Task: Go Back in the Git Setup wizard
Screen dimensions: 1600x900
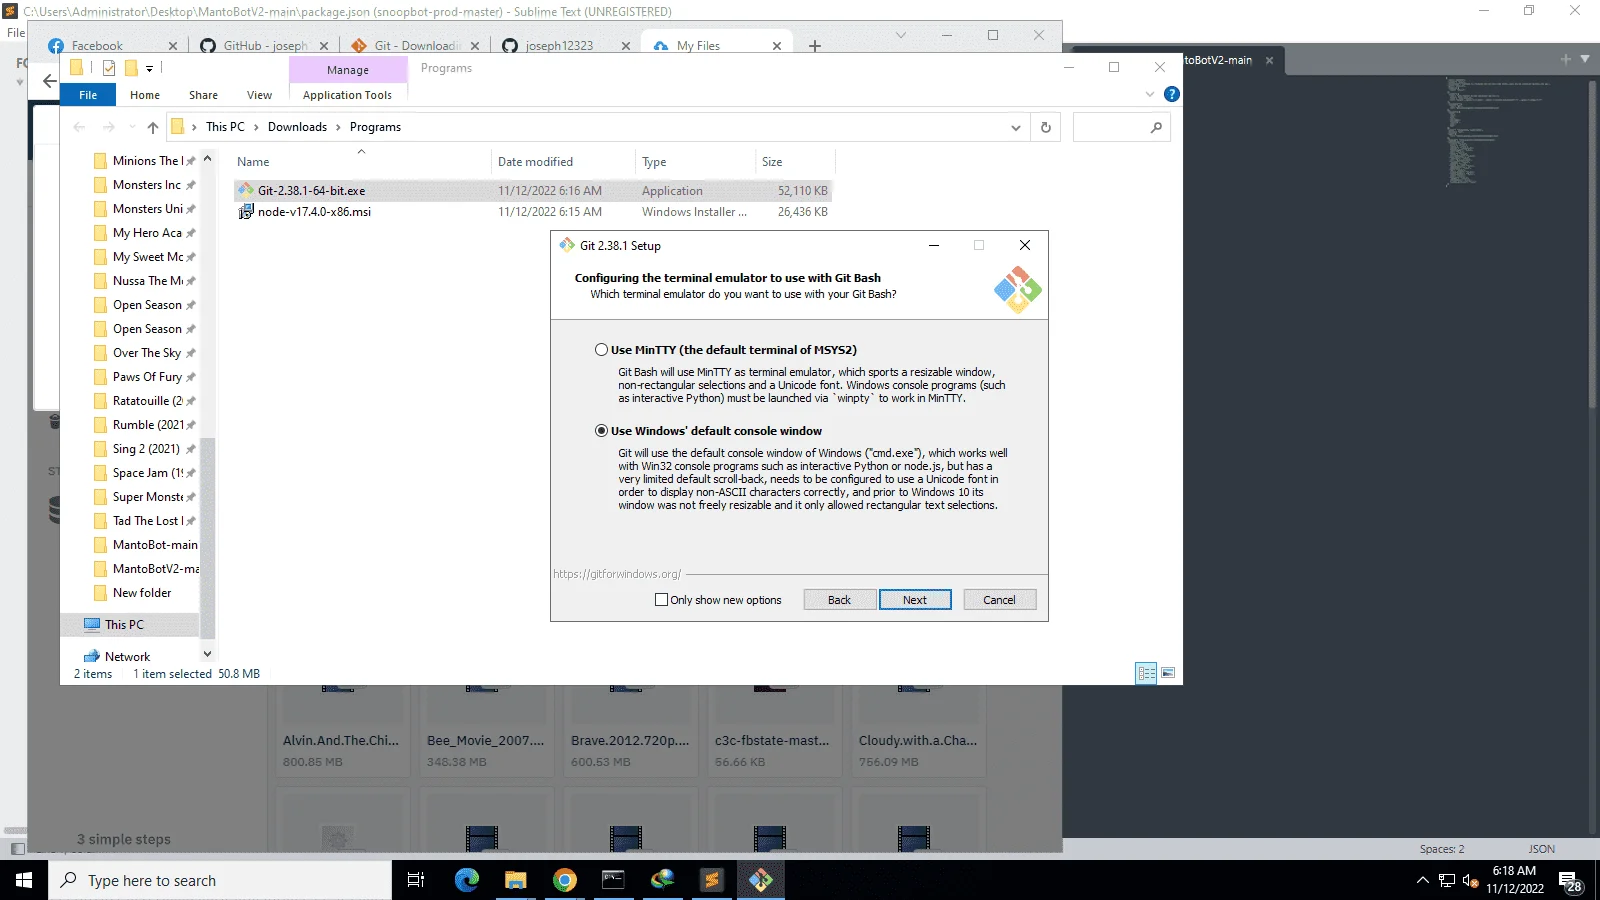Action: 839,600
